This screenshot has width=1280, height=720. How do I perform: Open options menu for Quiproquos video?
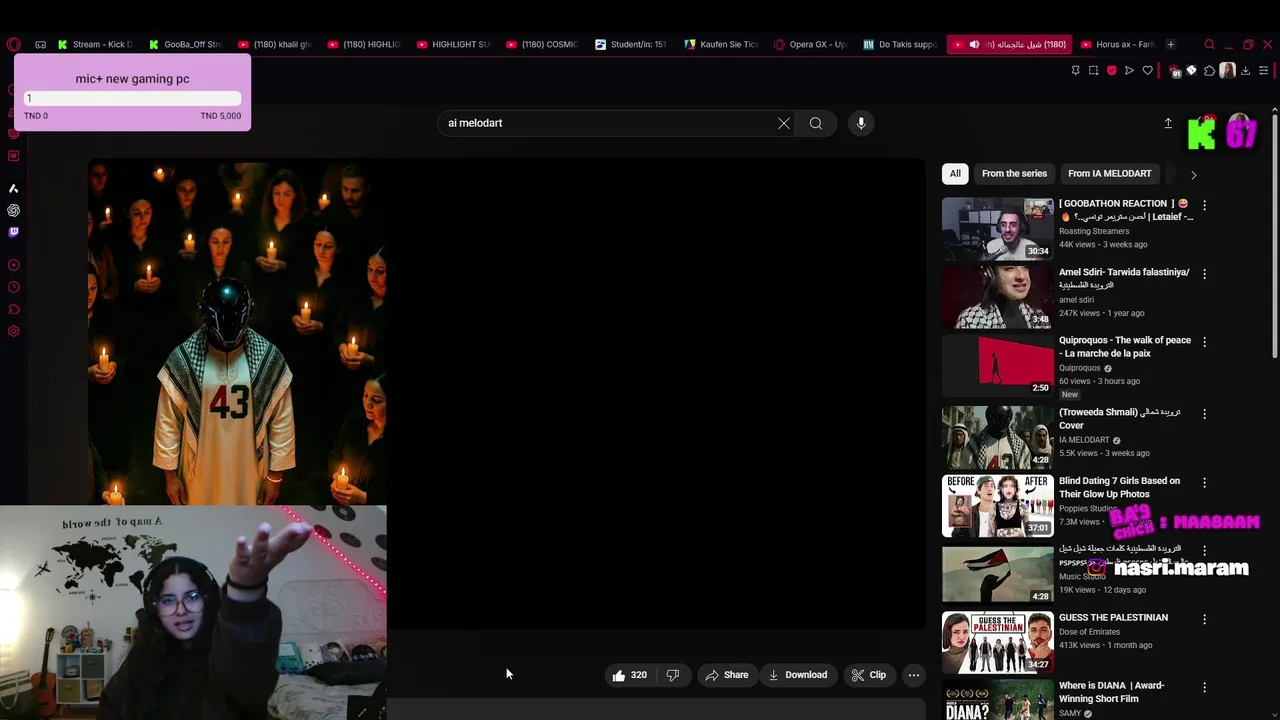pos(1204,341)
